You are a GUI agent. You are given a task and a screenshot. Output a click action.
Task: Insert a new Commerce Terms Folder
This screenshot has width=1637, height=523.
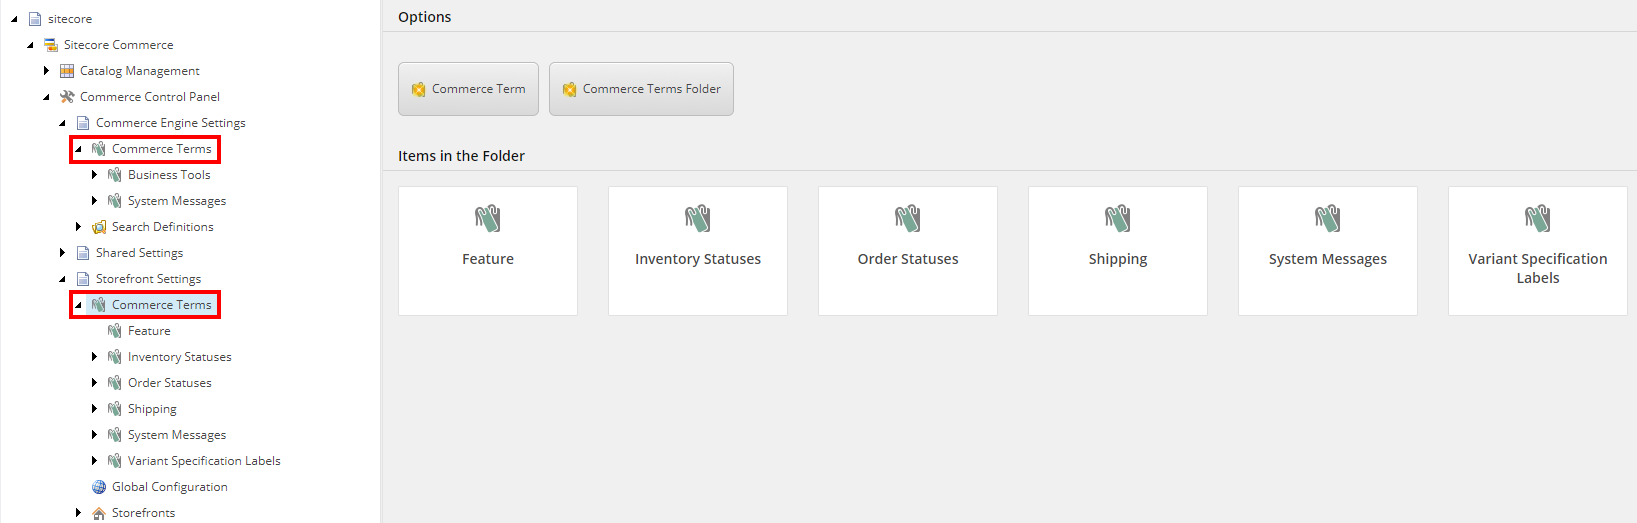(641, 89)
